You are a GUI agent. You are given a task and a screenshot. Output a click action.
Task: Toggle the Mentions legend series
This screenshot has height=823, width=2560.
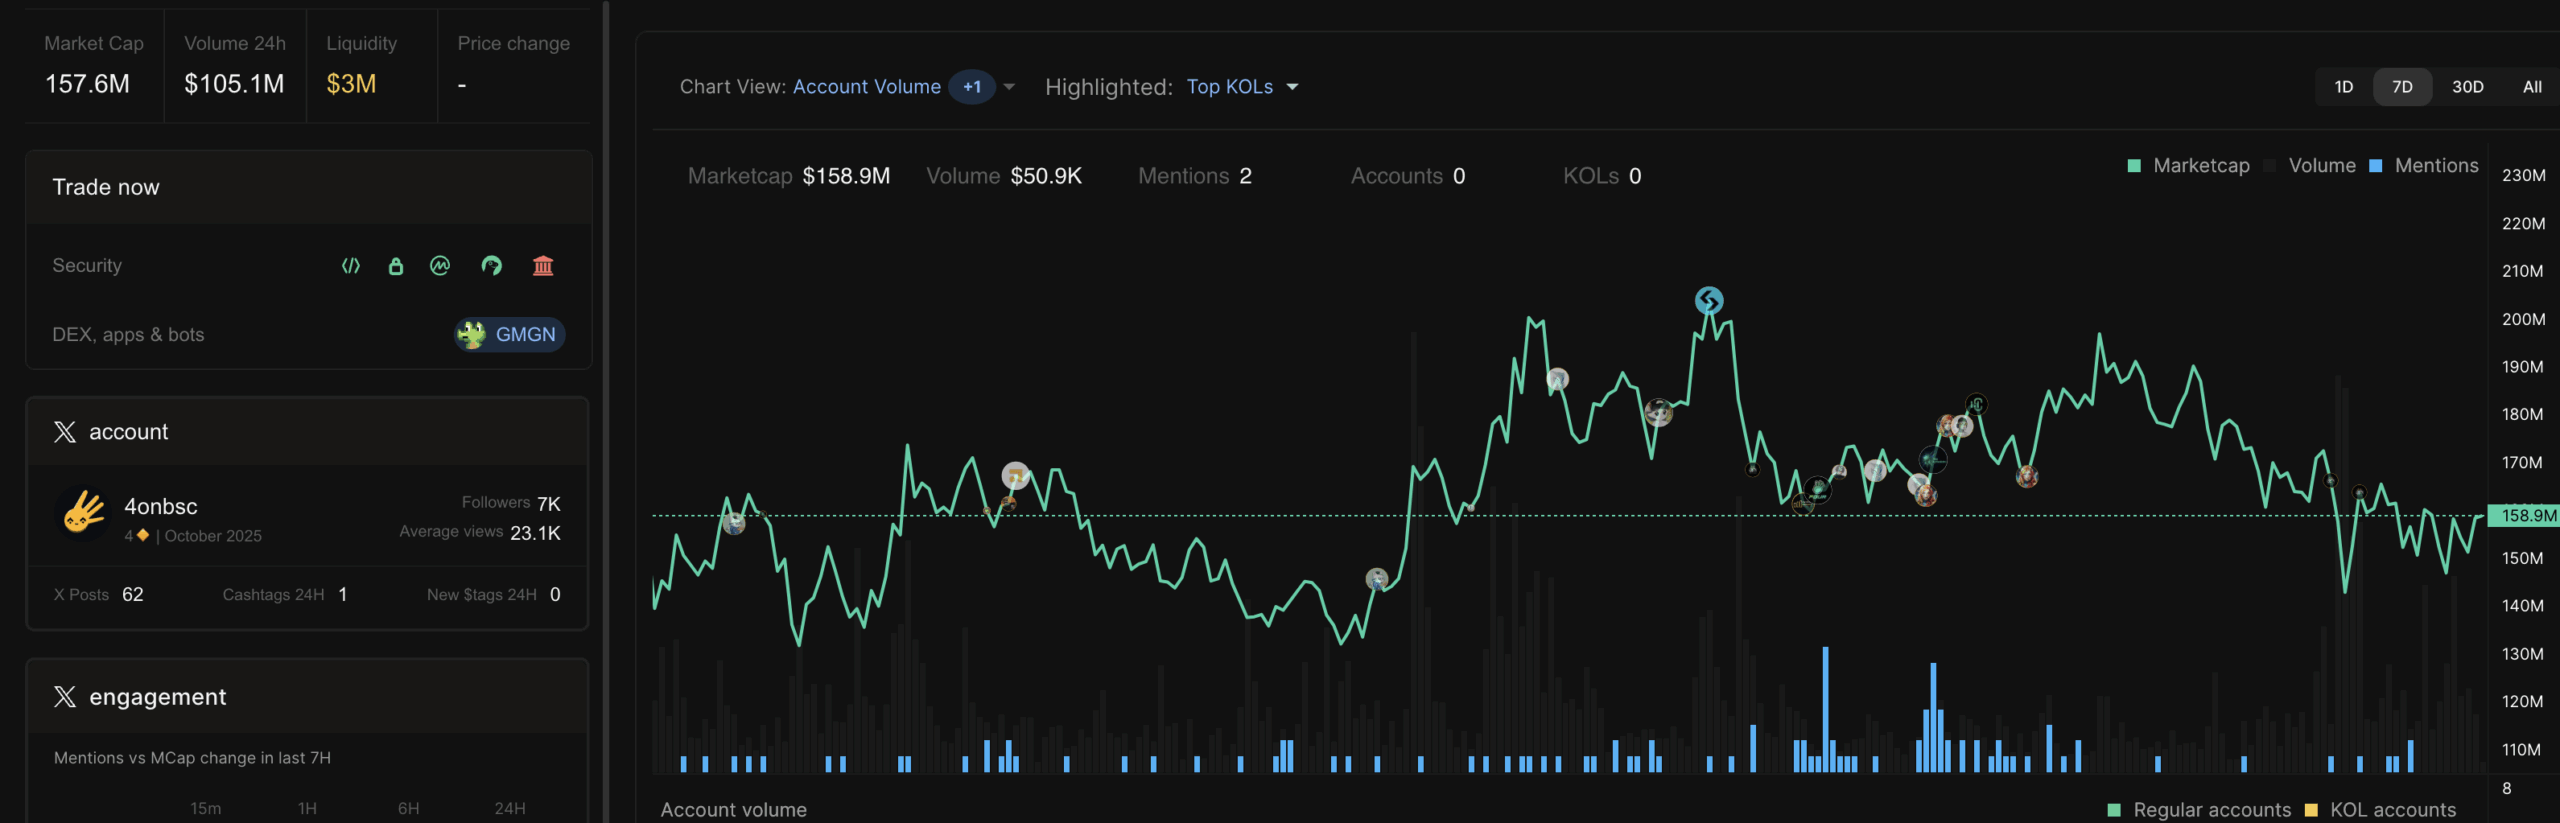pyautogui.click(x=2424, y=166)
